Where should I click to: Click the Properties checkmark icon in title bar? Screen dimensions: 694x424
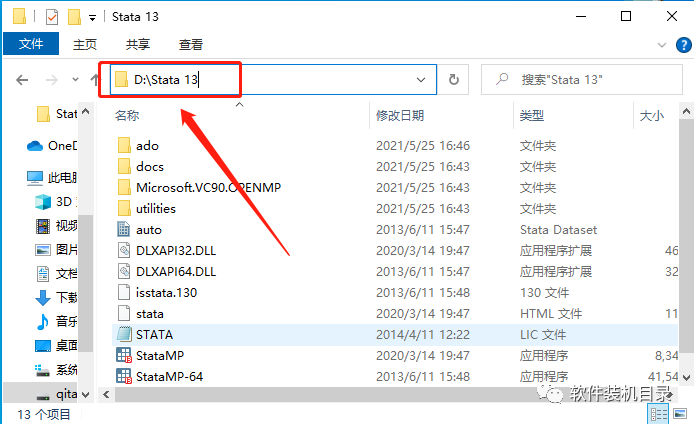click(x=52, y=17)
